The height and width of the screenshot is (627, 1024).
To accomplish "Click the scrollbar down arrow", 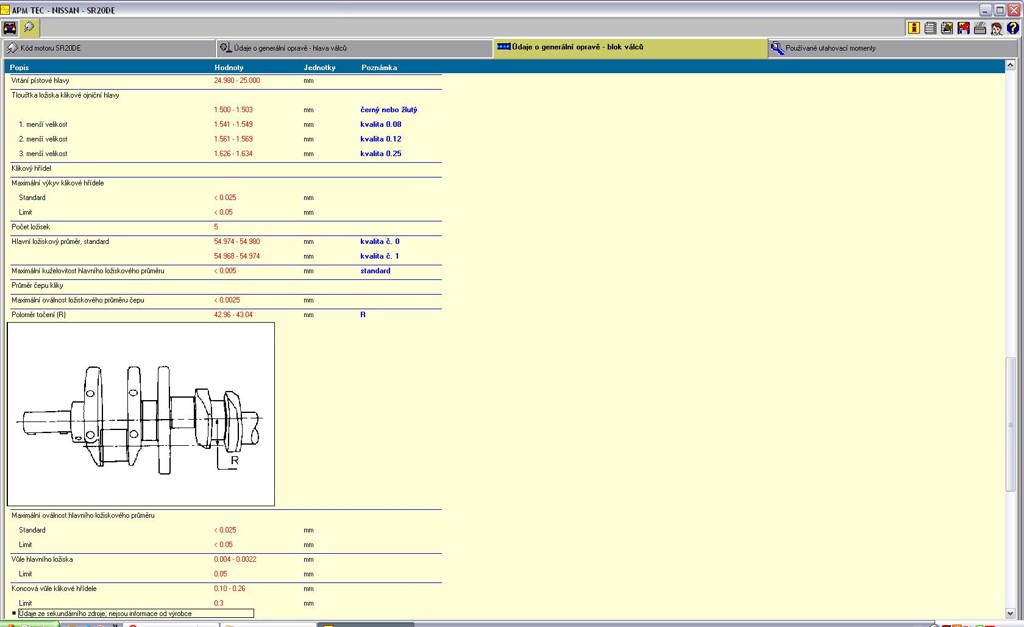I will coord(1011,613).
